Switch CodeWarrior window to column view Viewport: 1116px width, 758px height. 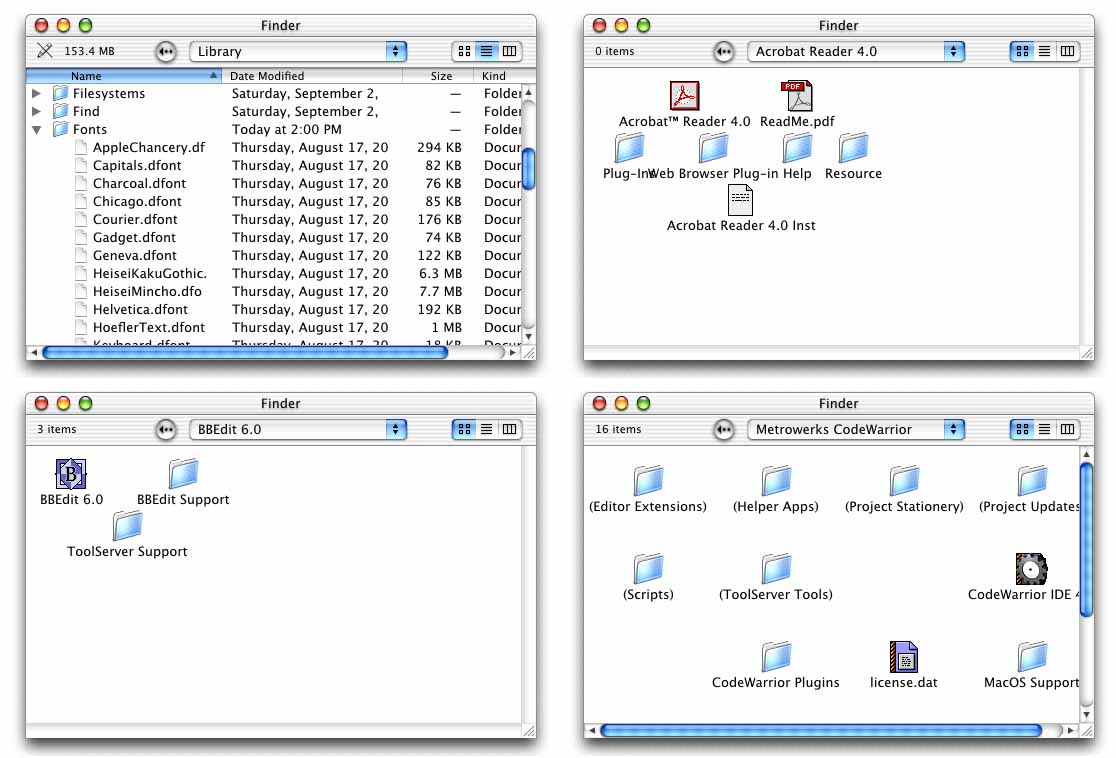point(1068,429)
